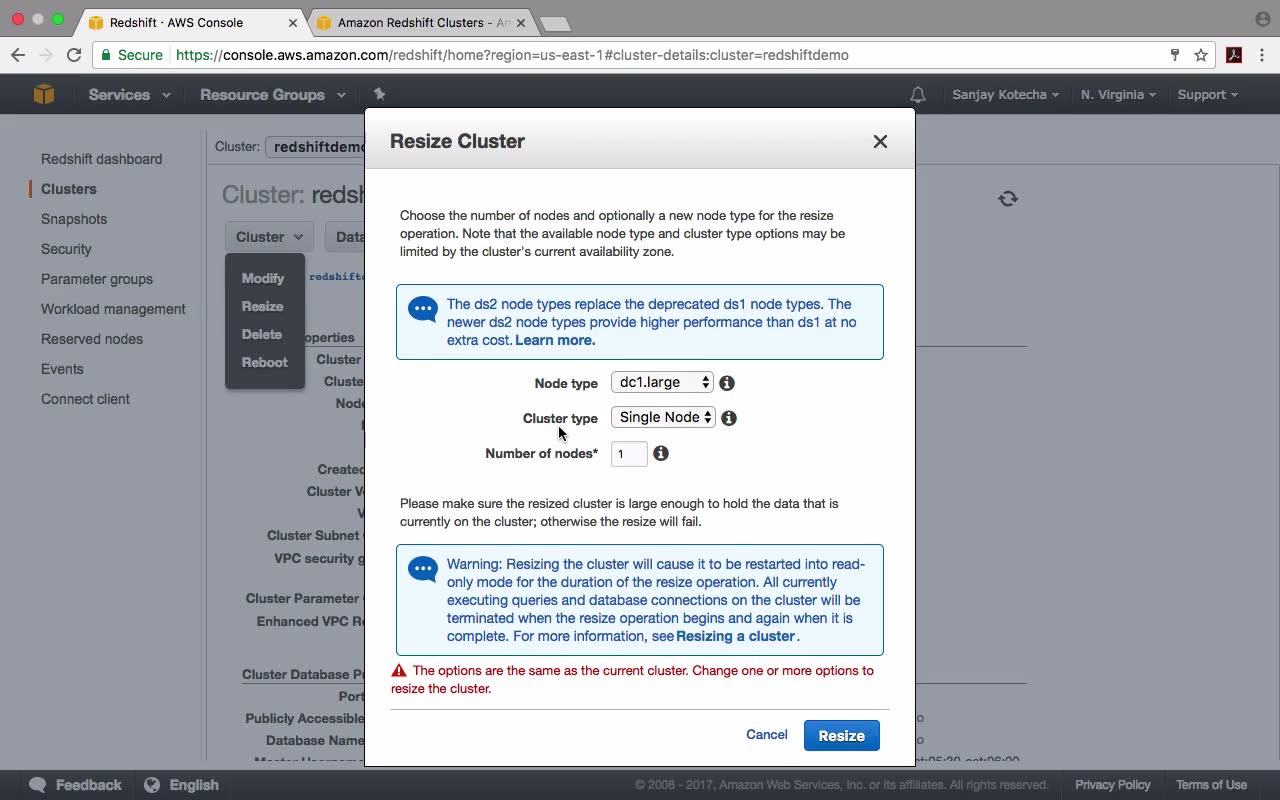Select Delete in the Cluster menu
Image resolution: width=1280 pixels, height=800 pixels.
(262, 334)
